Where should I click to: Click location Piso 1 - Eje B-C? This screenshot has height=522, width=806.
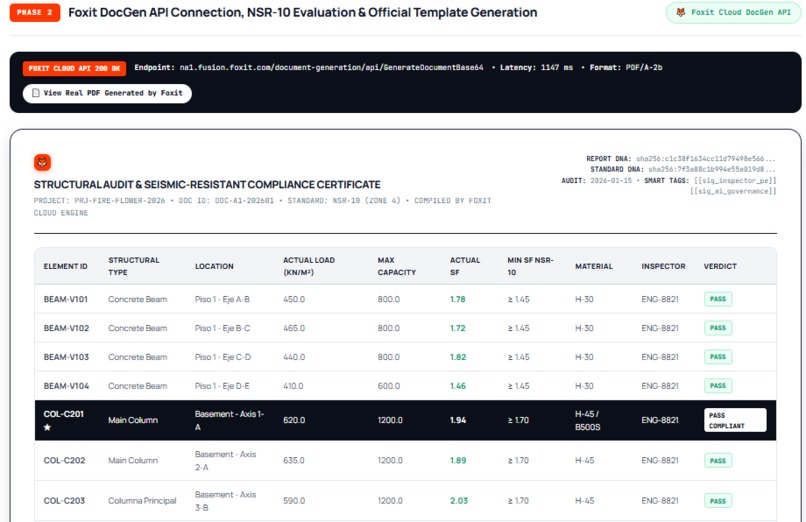point(223,328)
